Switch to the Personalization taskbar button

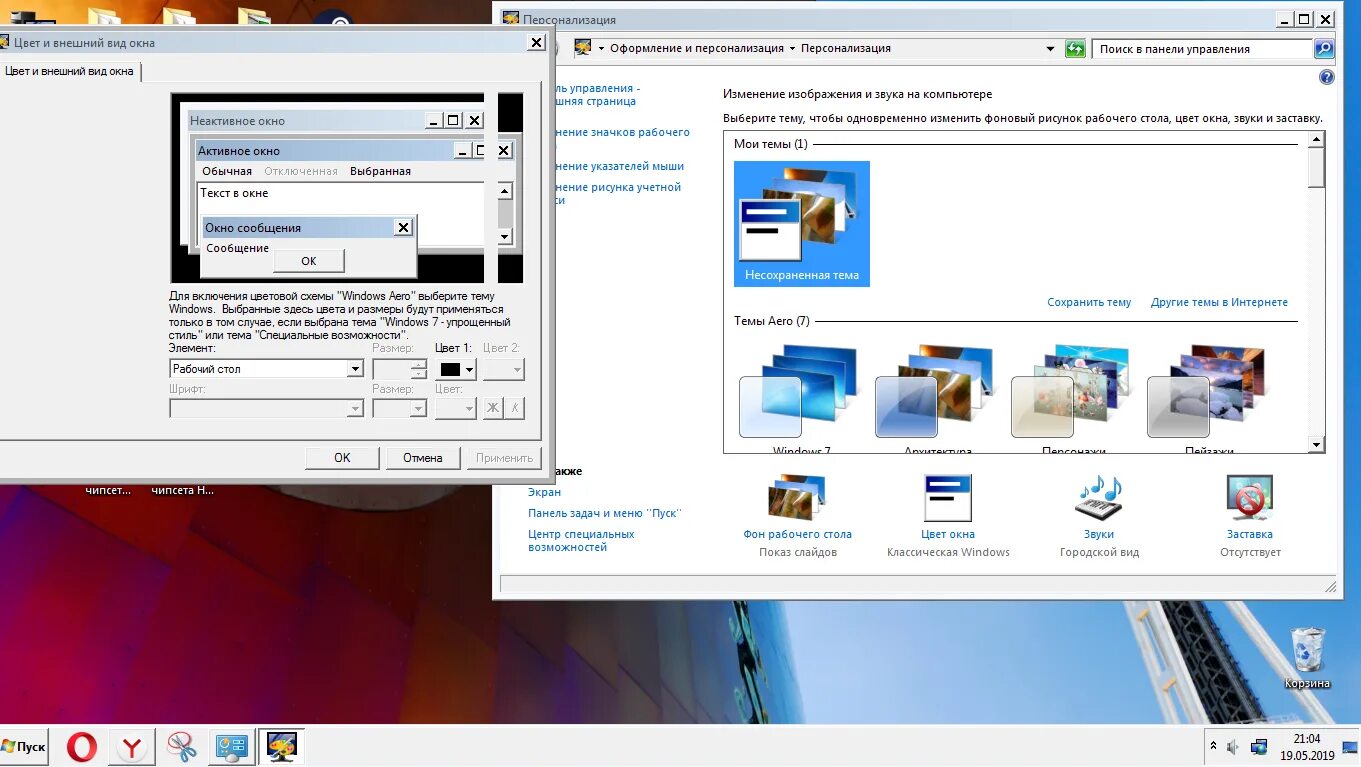(x=280, y=747)
